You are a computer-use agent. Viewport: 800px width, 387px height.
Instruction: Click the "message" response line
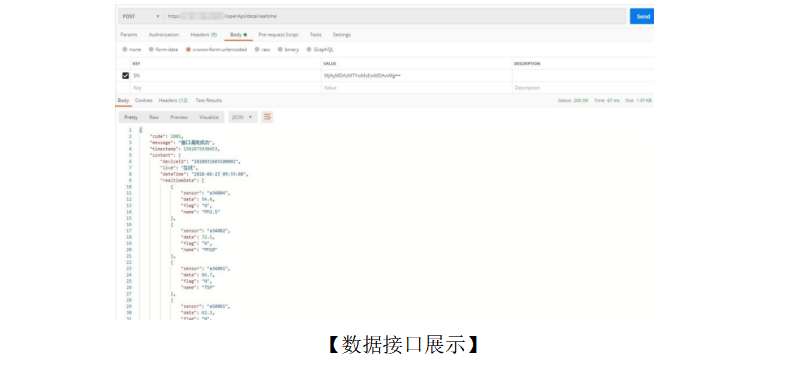click(x=182, y=142)
